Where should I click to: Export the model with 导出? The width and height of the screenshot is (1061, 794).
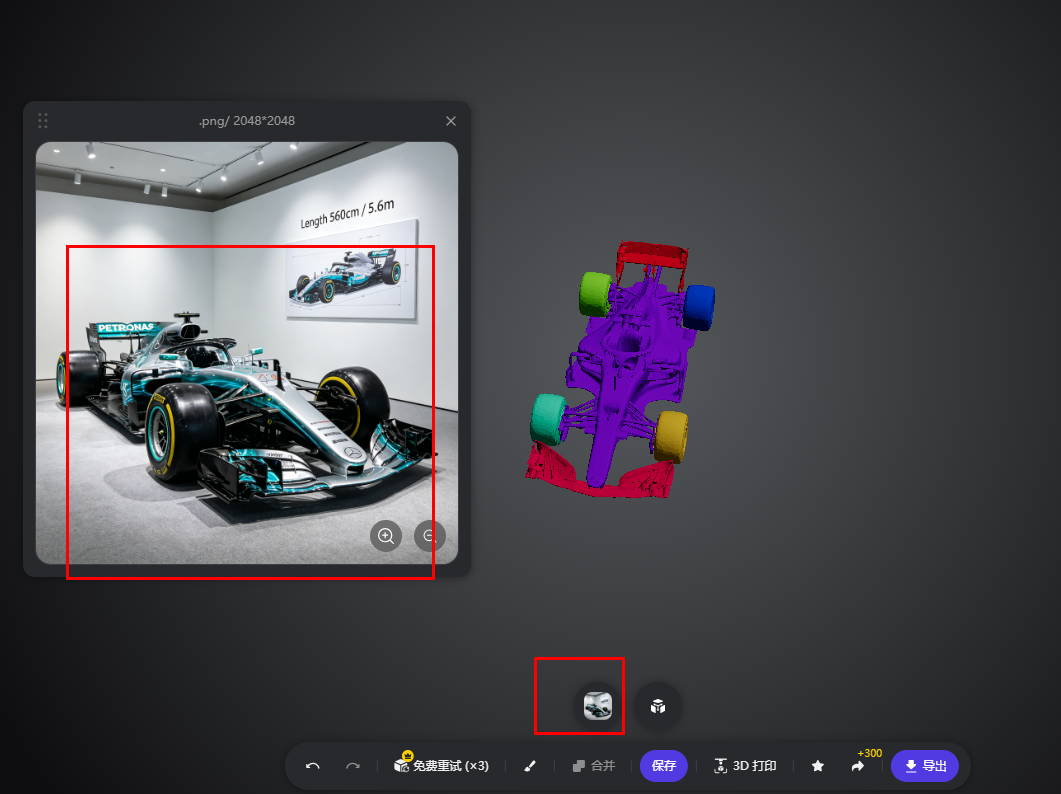click(925, 766)
